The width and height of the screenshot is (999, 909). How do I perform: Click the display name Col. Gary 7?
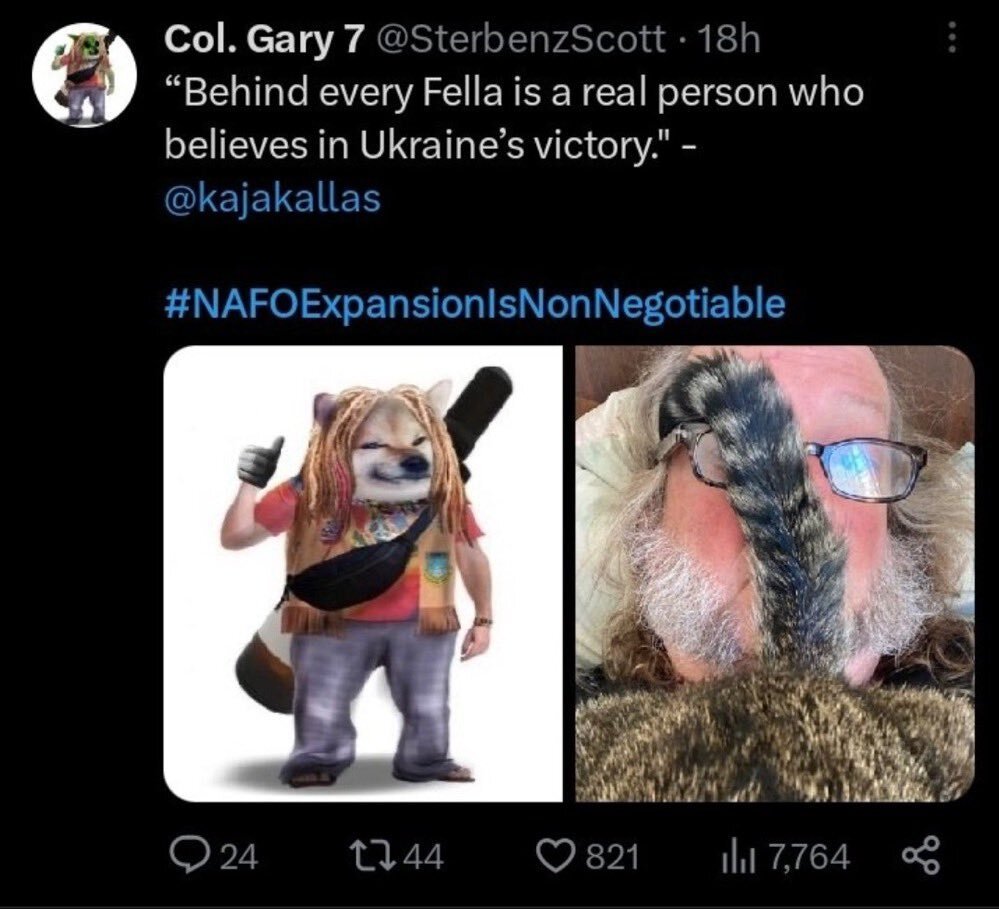click(262, 40)
